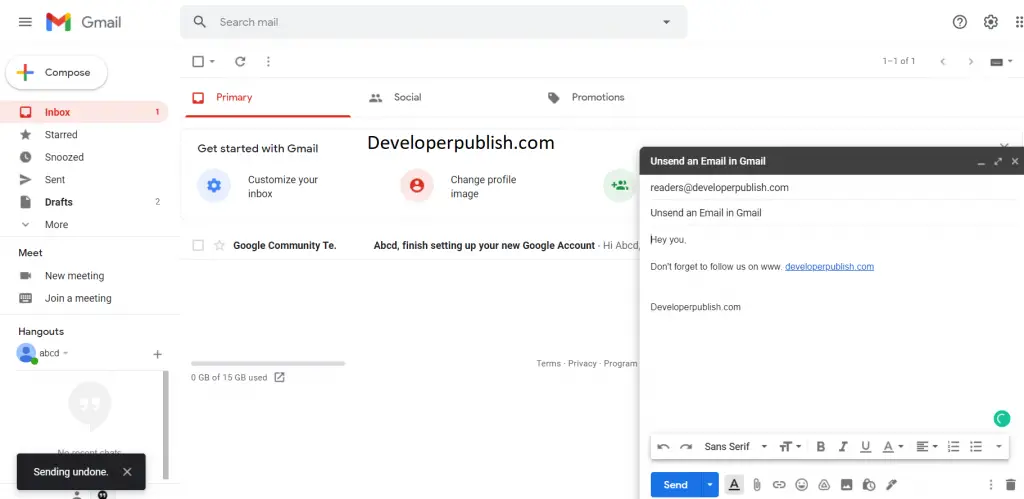Screen dimensions: 1024x499
Task: Open the Support help icon
Action: pyautogui.click(x=959, y=22)
